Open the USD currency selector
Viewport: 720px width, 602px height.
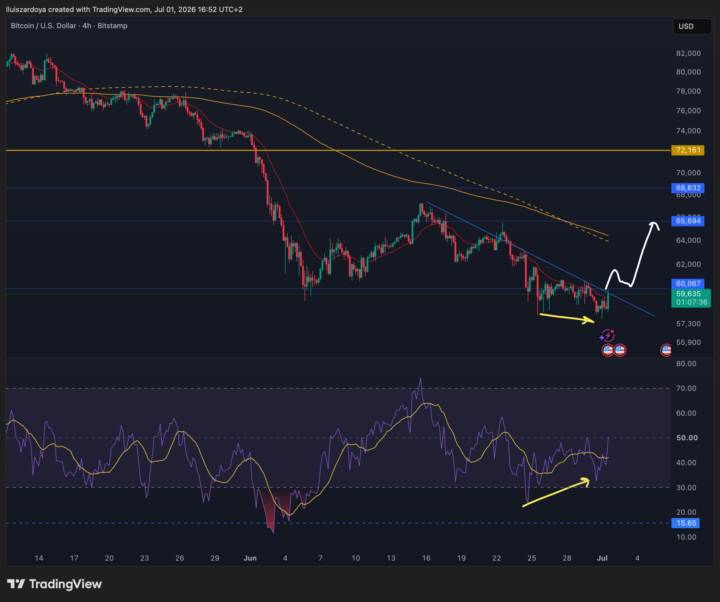[x=692, y=26]
